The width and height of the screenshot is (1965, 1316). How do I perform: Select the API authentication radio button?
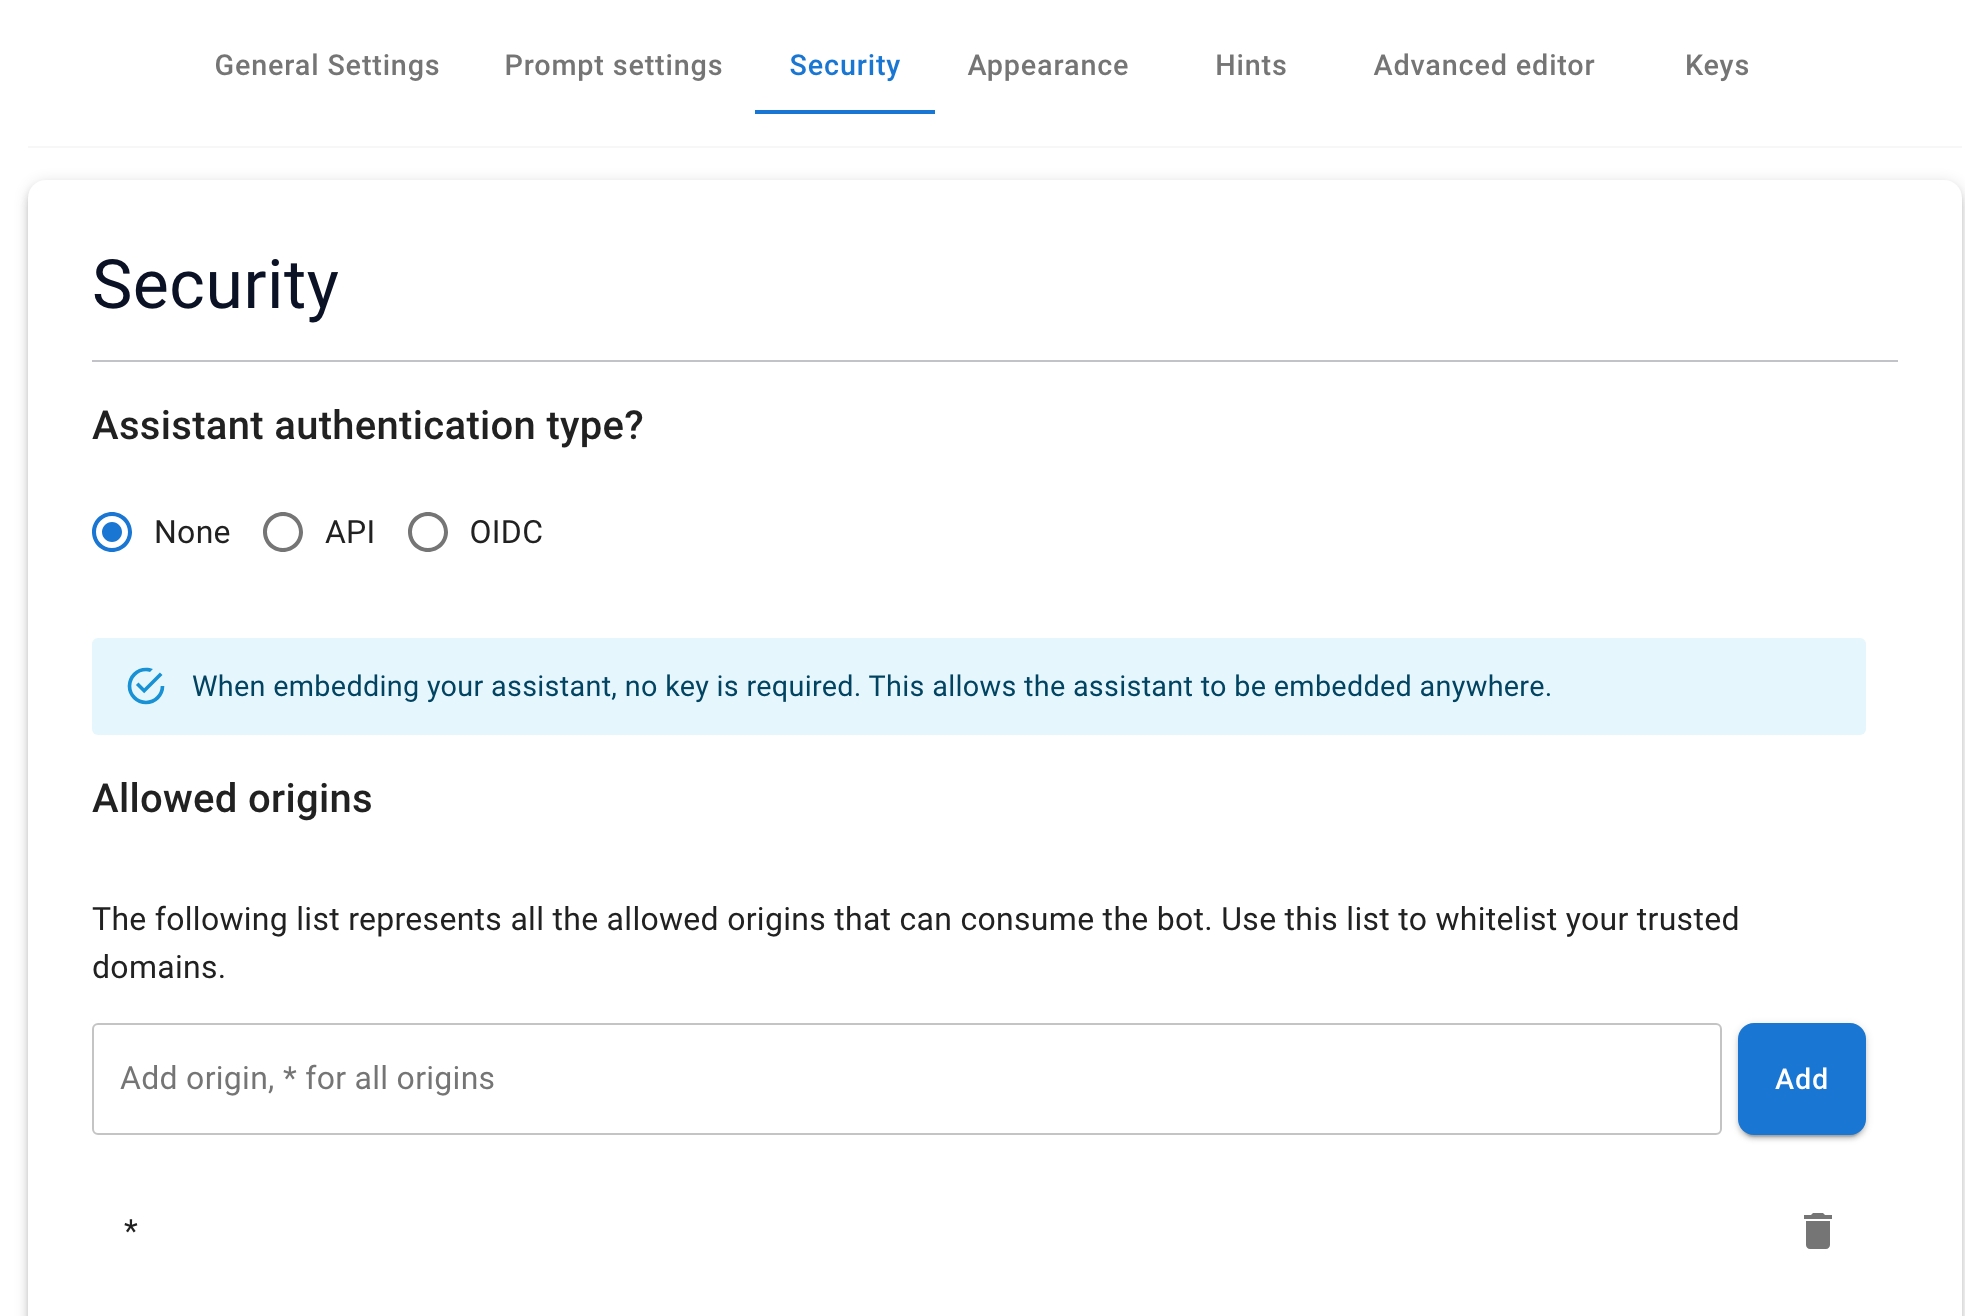click(283, 532)
